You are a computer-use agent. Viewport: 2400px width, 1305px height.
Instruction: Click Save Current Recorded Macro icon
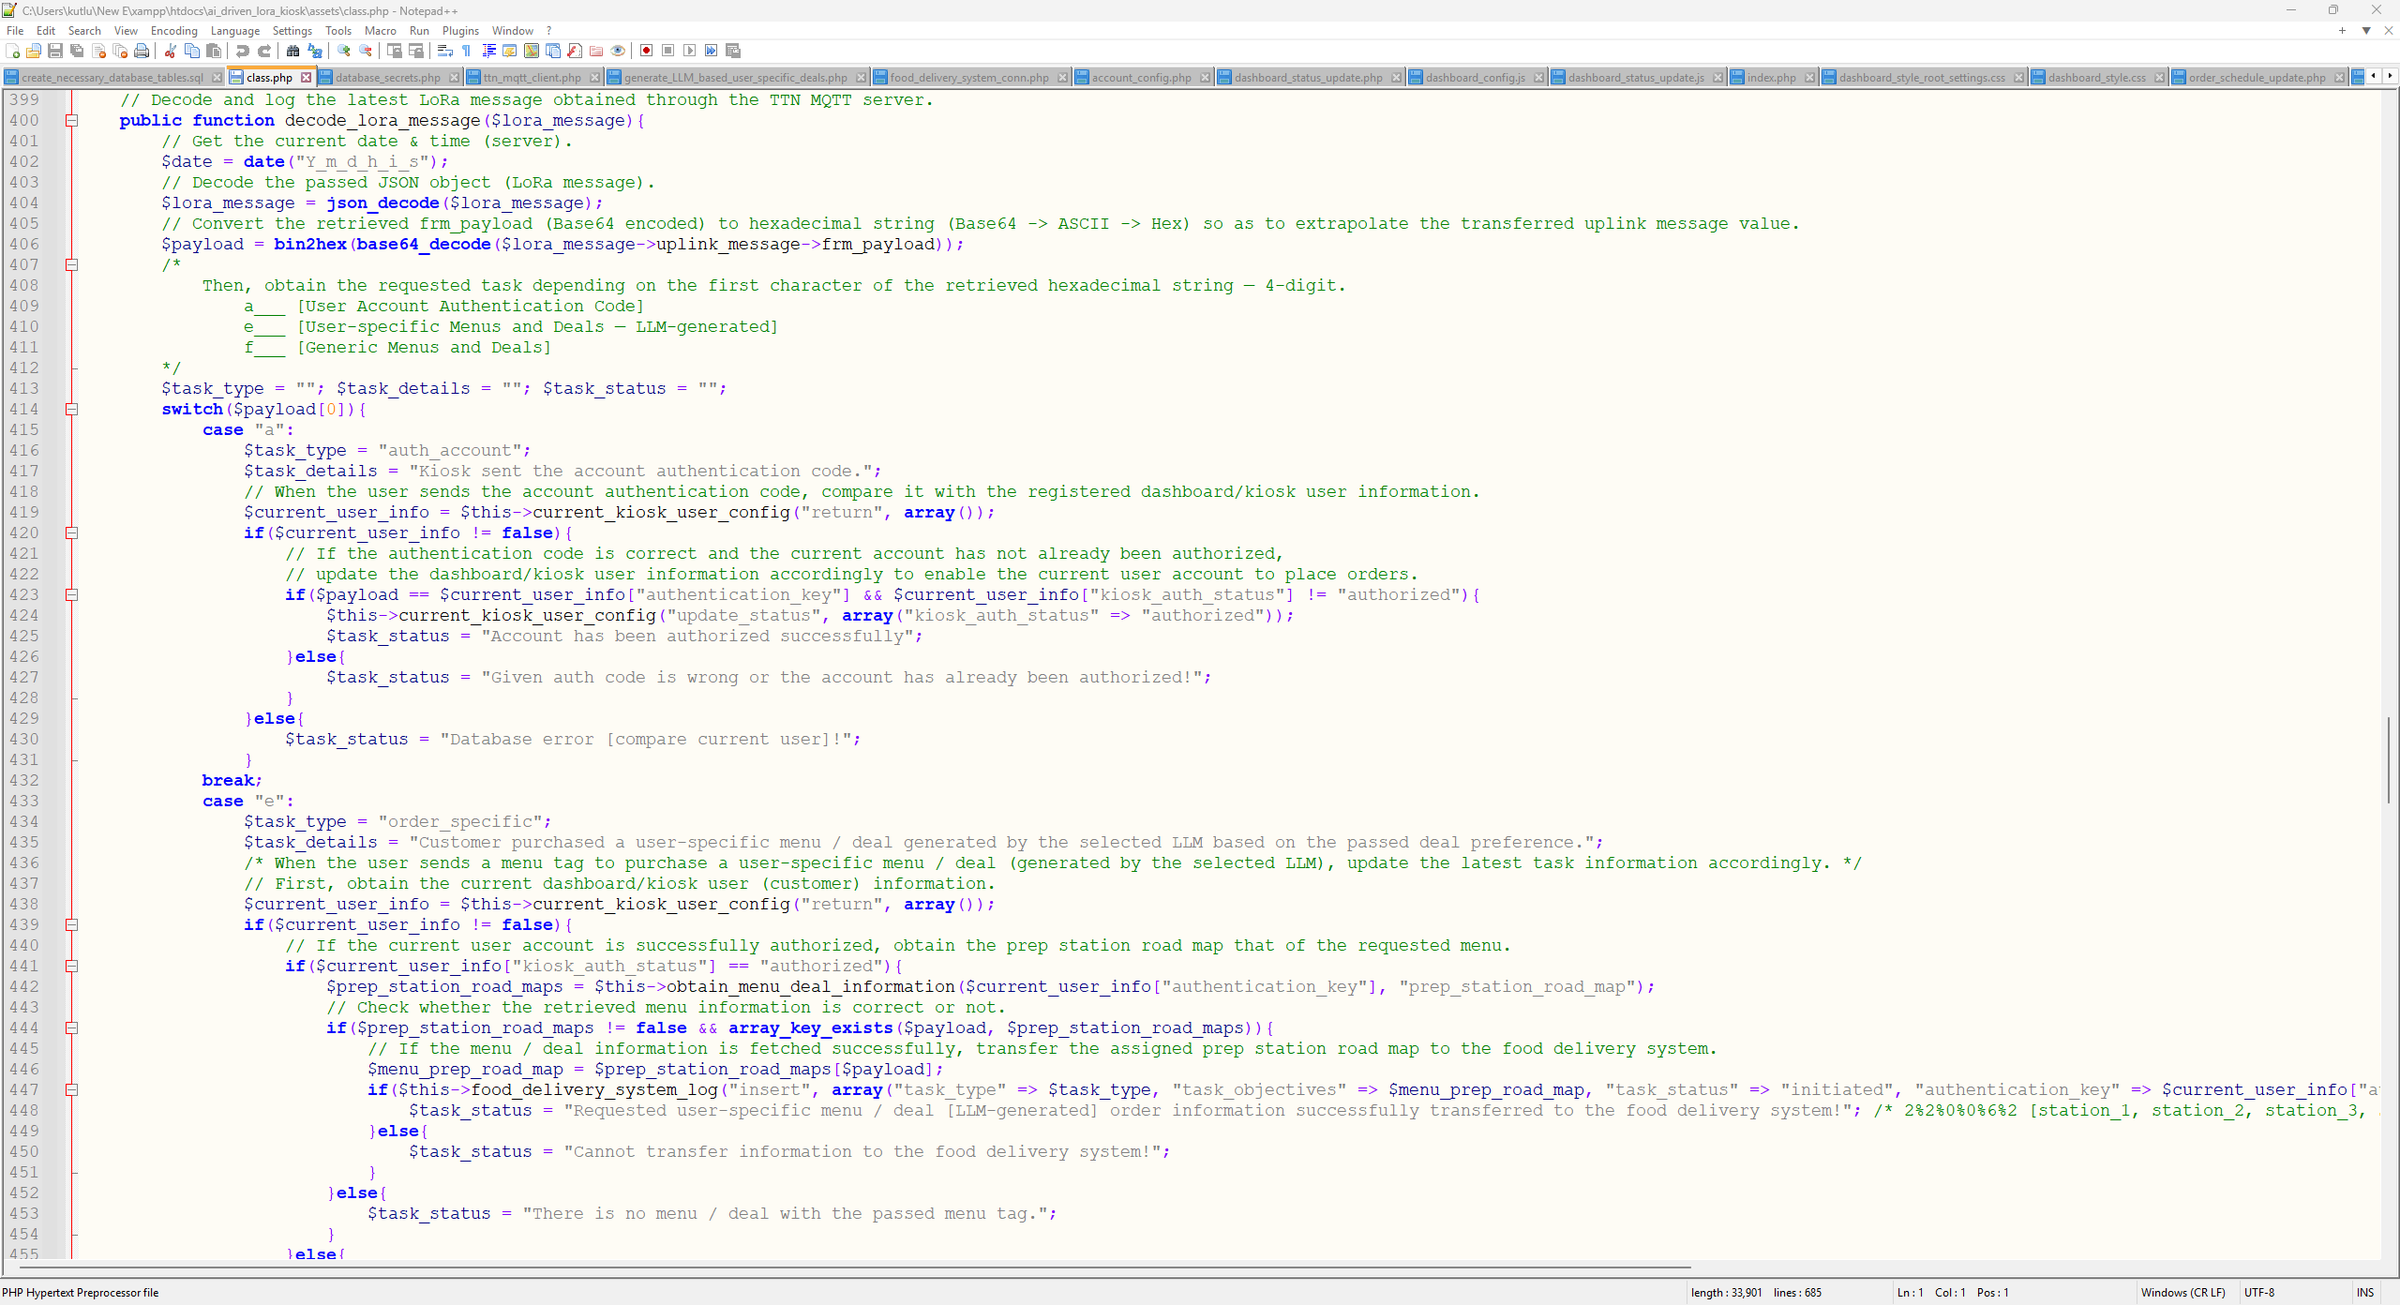[x=733, y=51]
